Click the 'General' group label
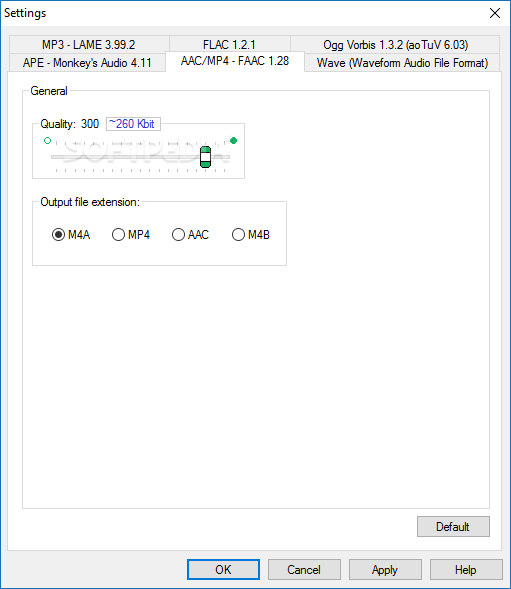Viewport: 511px width, 589px height. coord(49,91)
